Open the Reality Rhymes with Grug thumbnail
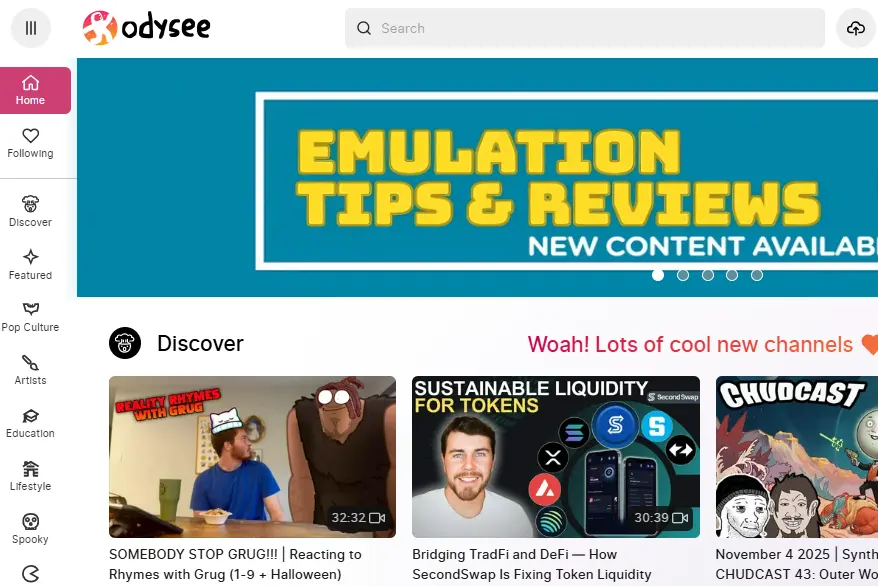 pos(253,457)
